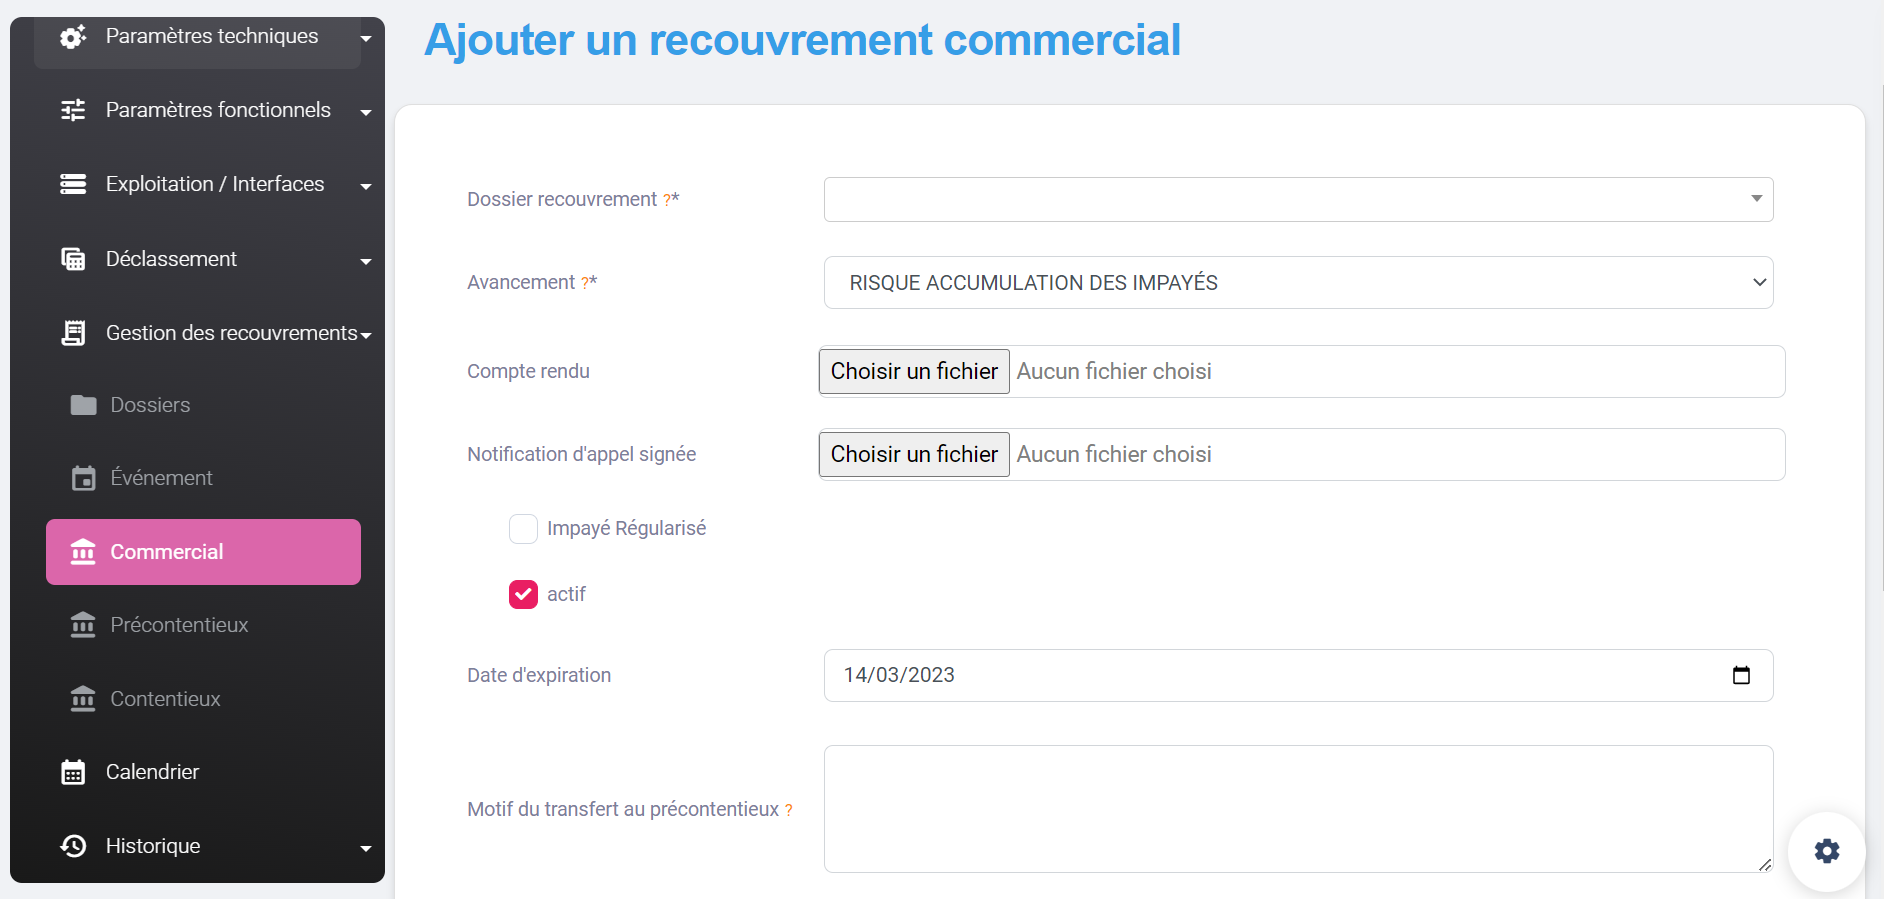1884x899 pixels.
Task: Click the Événement calendar icon
Action: click(83, 478)
